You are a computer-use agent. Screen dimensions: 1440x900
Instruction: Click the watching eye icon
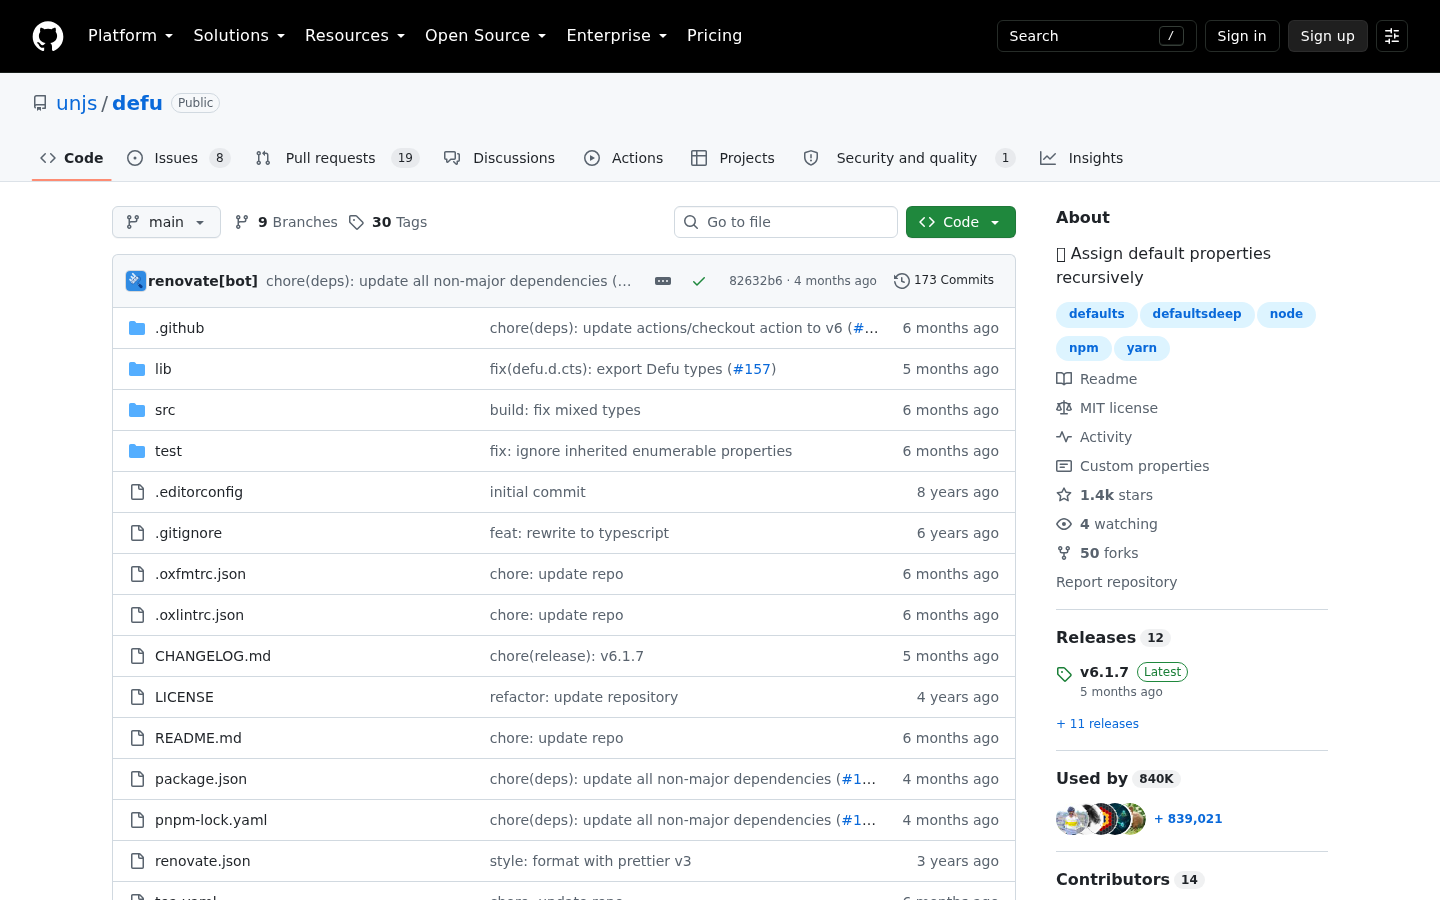1064,524
